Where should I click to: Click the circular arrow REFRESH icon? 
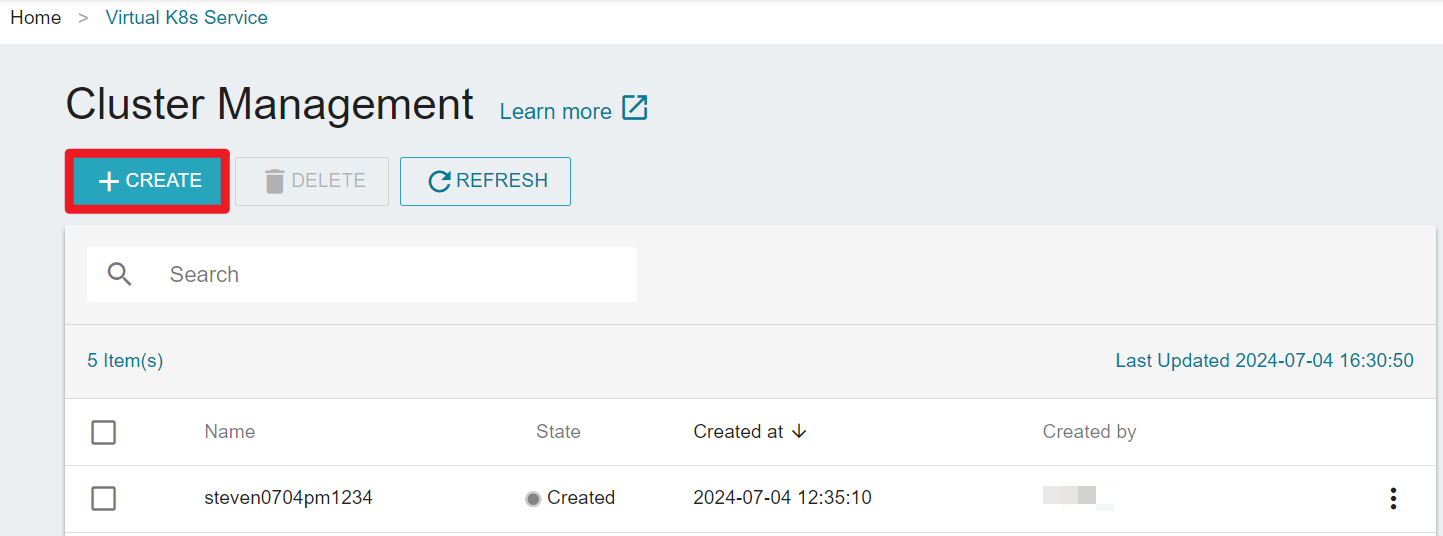[x=439, y=181]
